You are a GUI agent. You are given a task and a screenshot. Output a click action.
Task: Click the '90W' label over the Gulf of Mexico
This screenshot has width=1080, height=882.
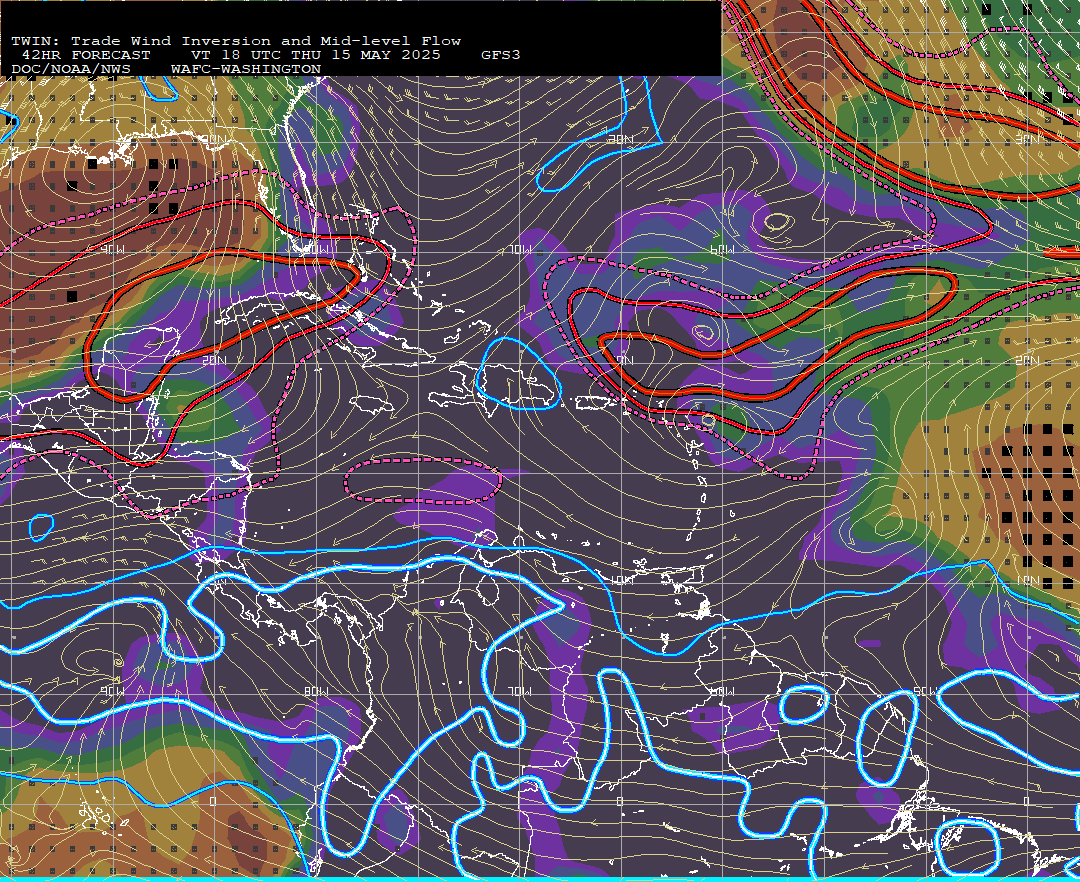point(112,250)
